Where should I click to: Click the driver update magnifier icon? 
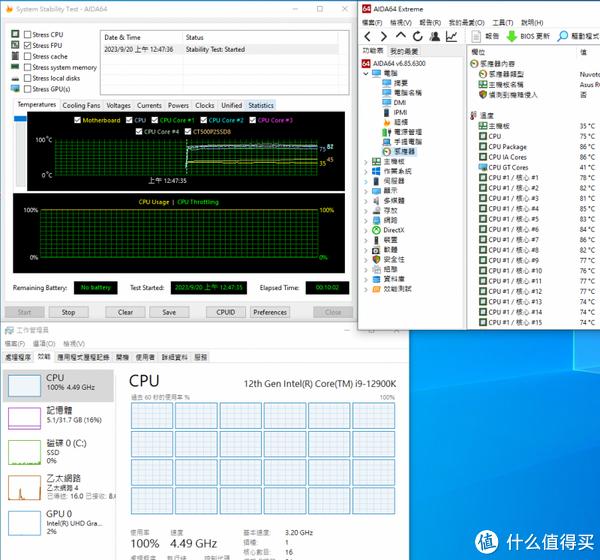pos(562,36)
